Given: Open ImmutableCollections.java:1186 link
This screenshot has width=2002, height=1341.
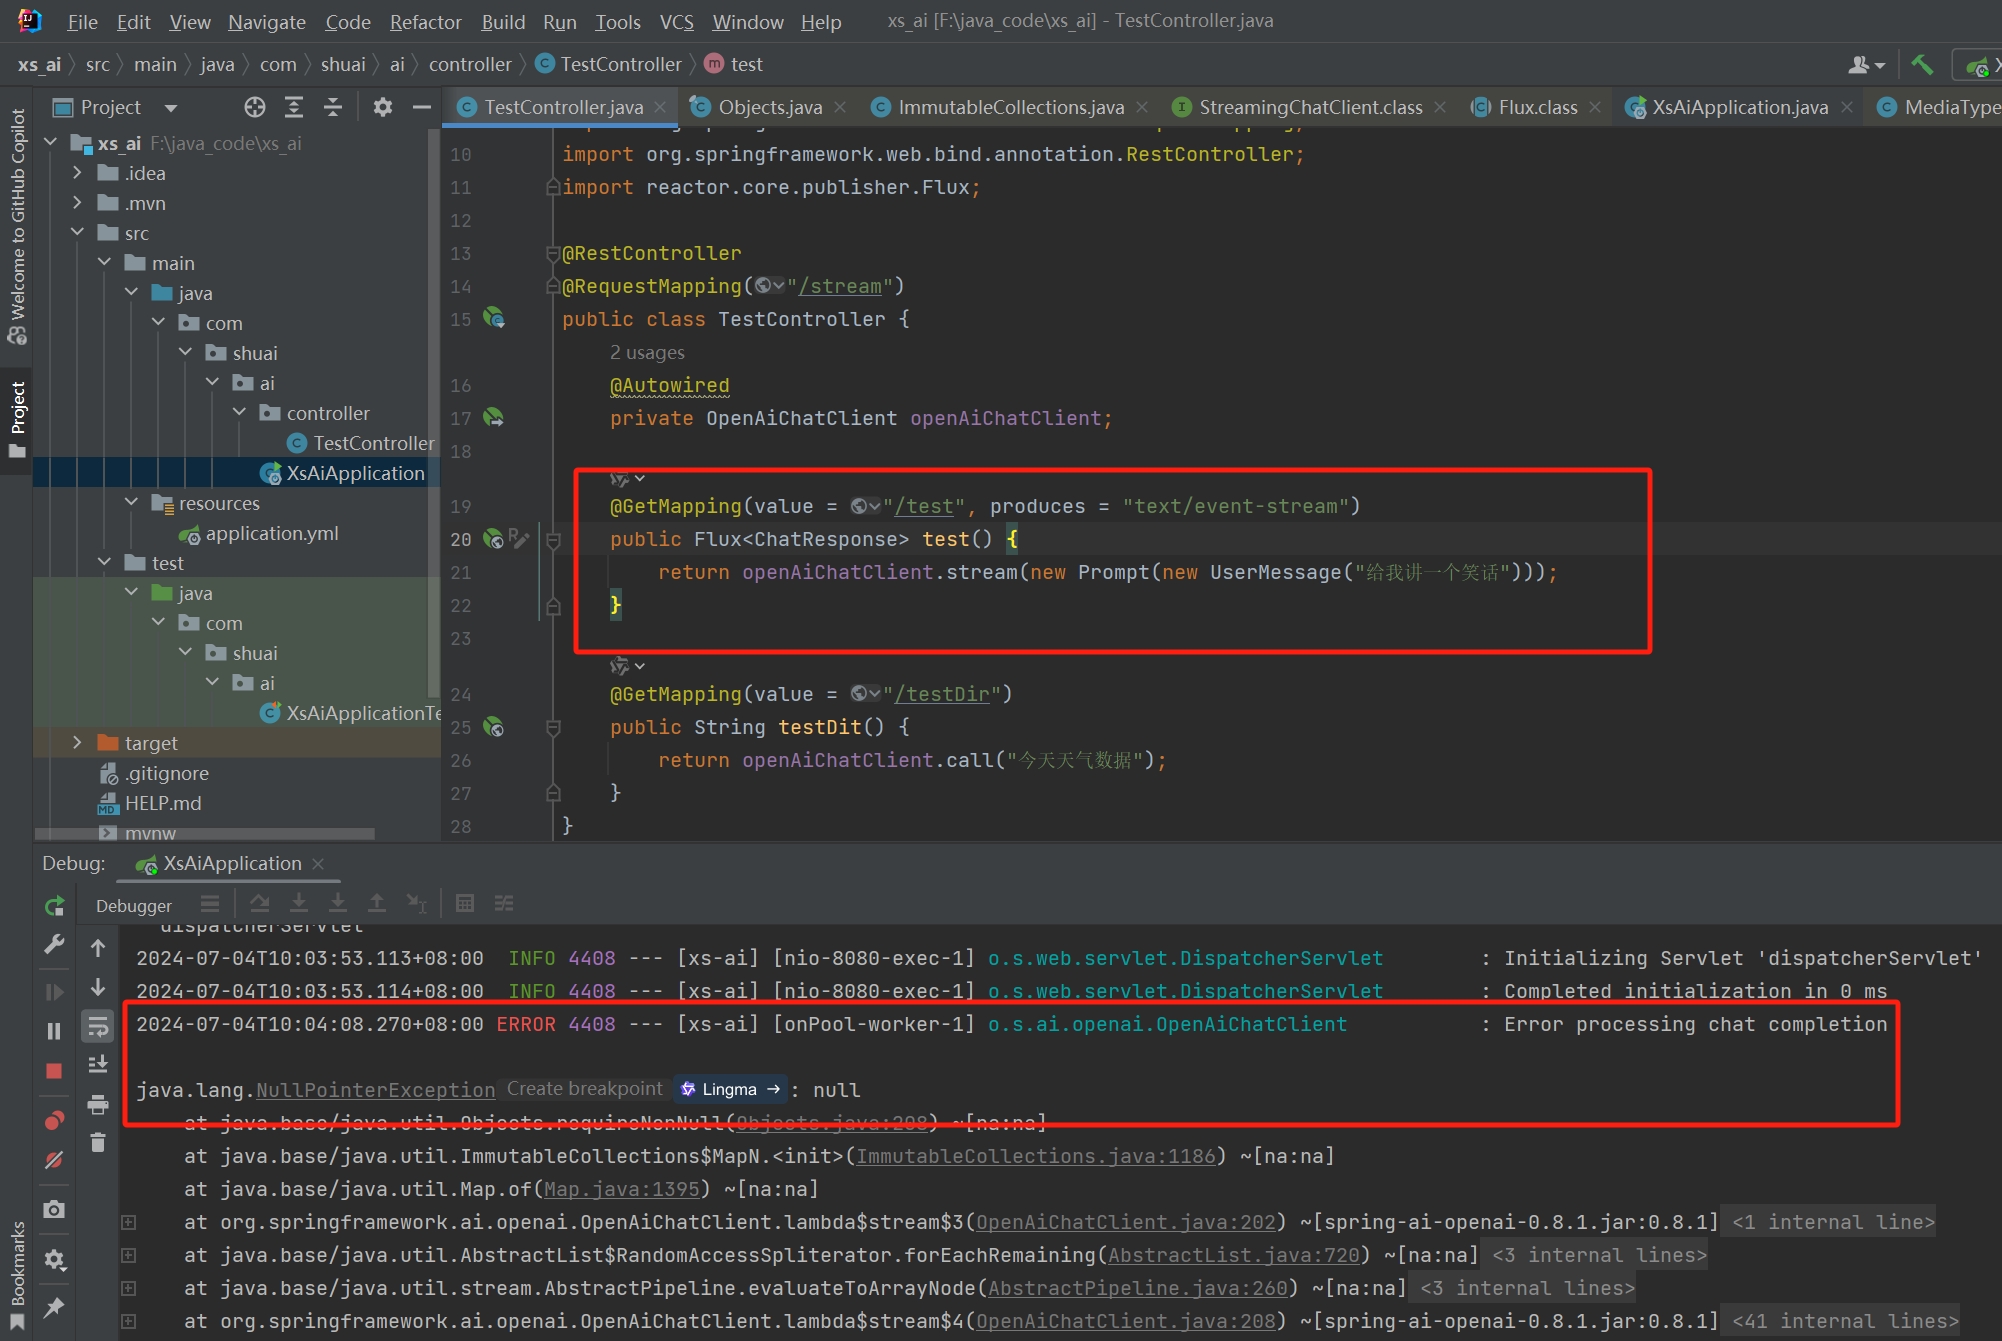Looking at the screenshot, I should [1036, 1156].
